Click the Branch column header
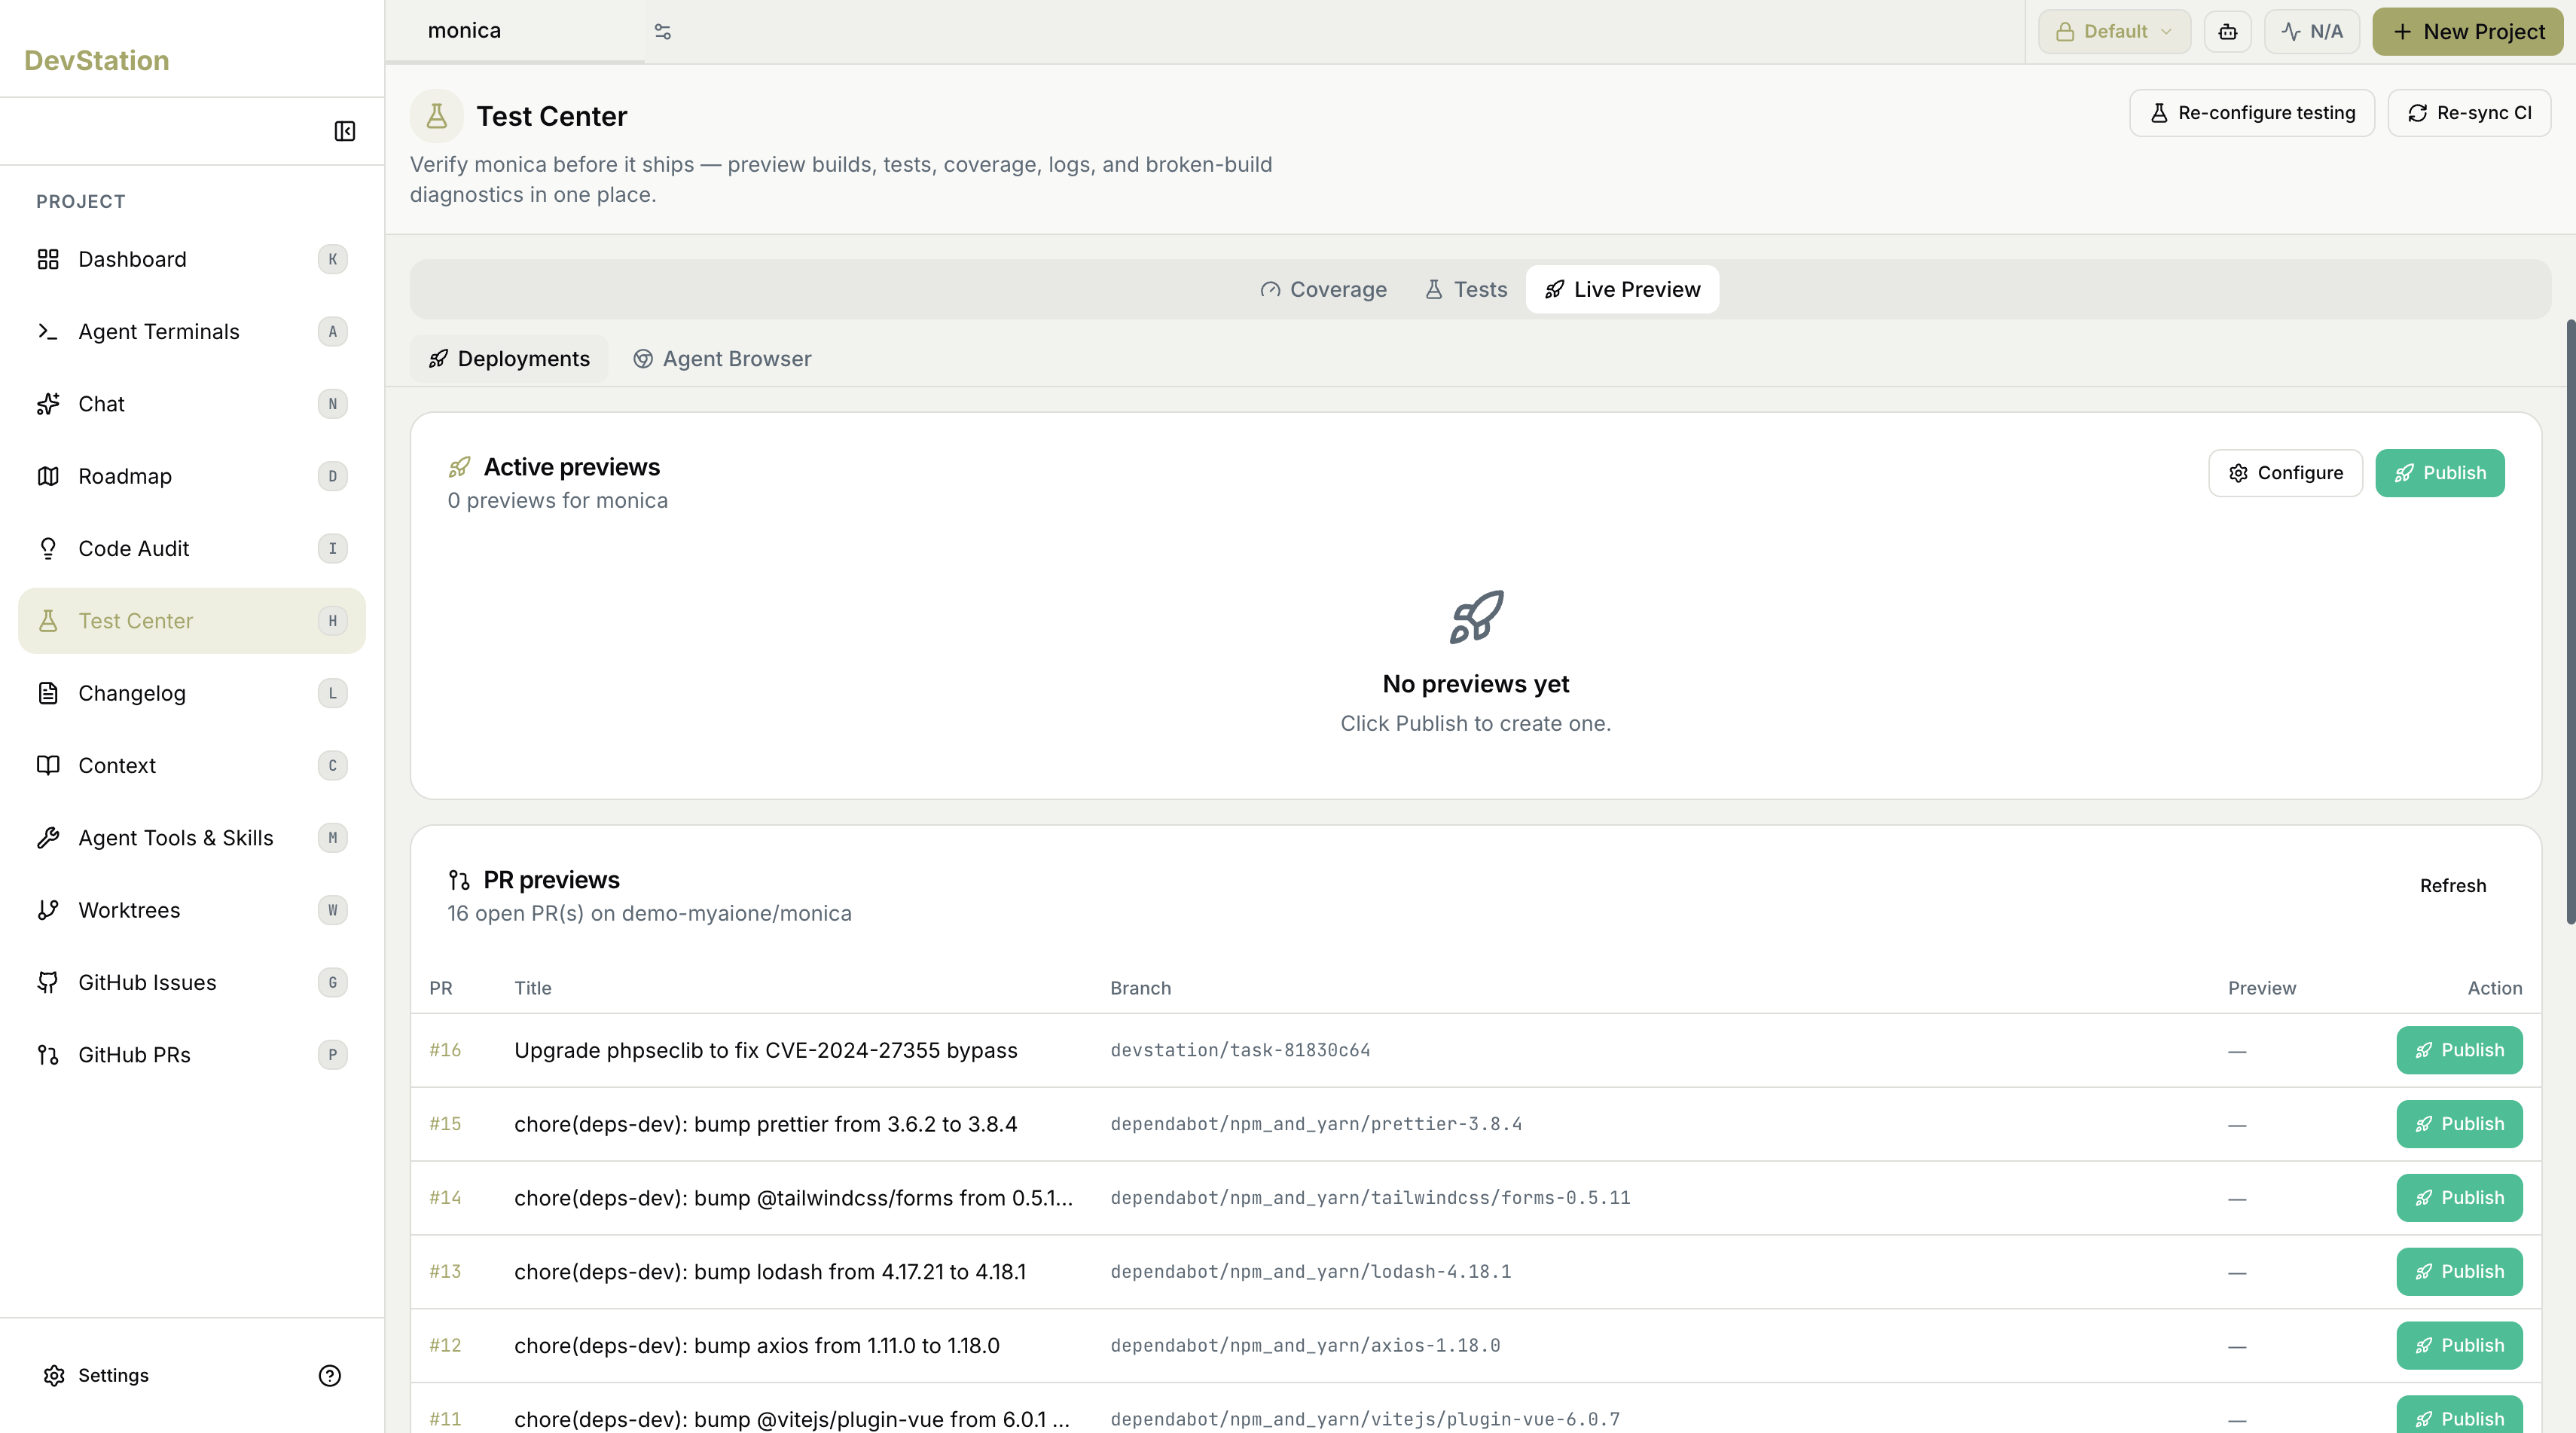Viewport: 2576px width, 1433px height. pyautogui.click(x=1140, y=988)
